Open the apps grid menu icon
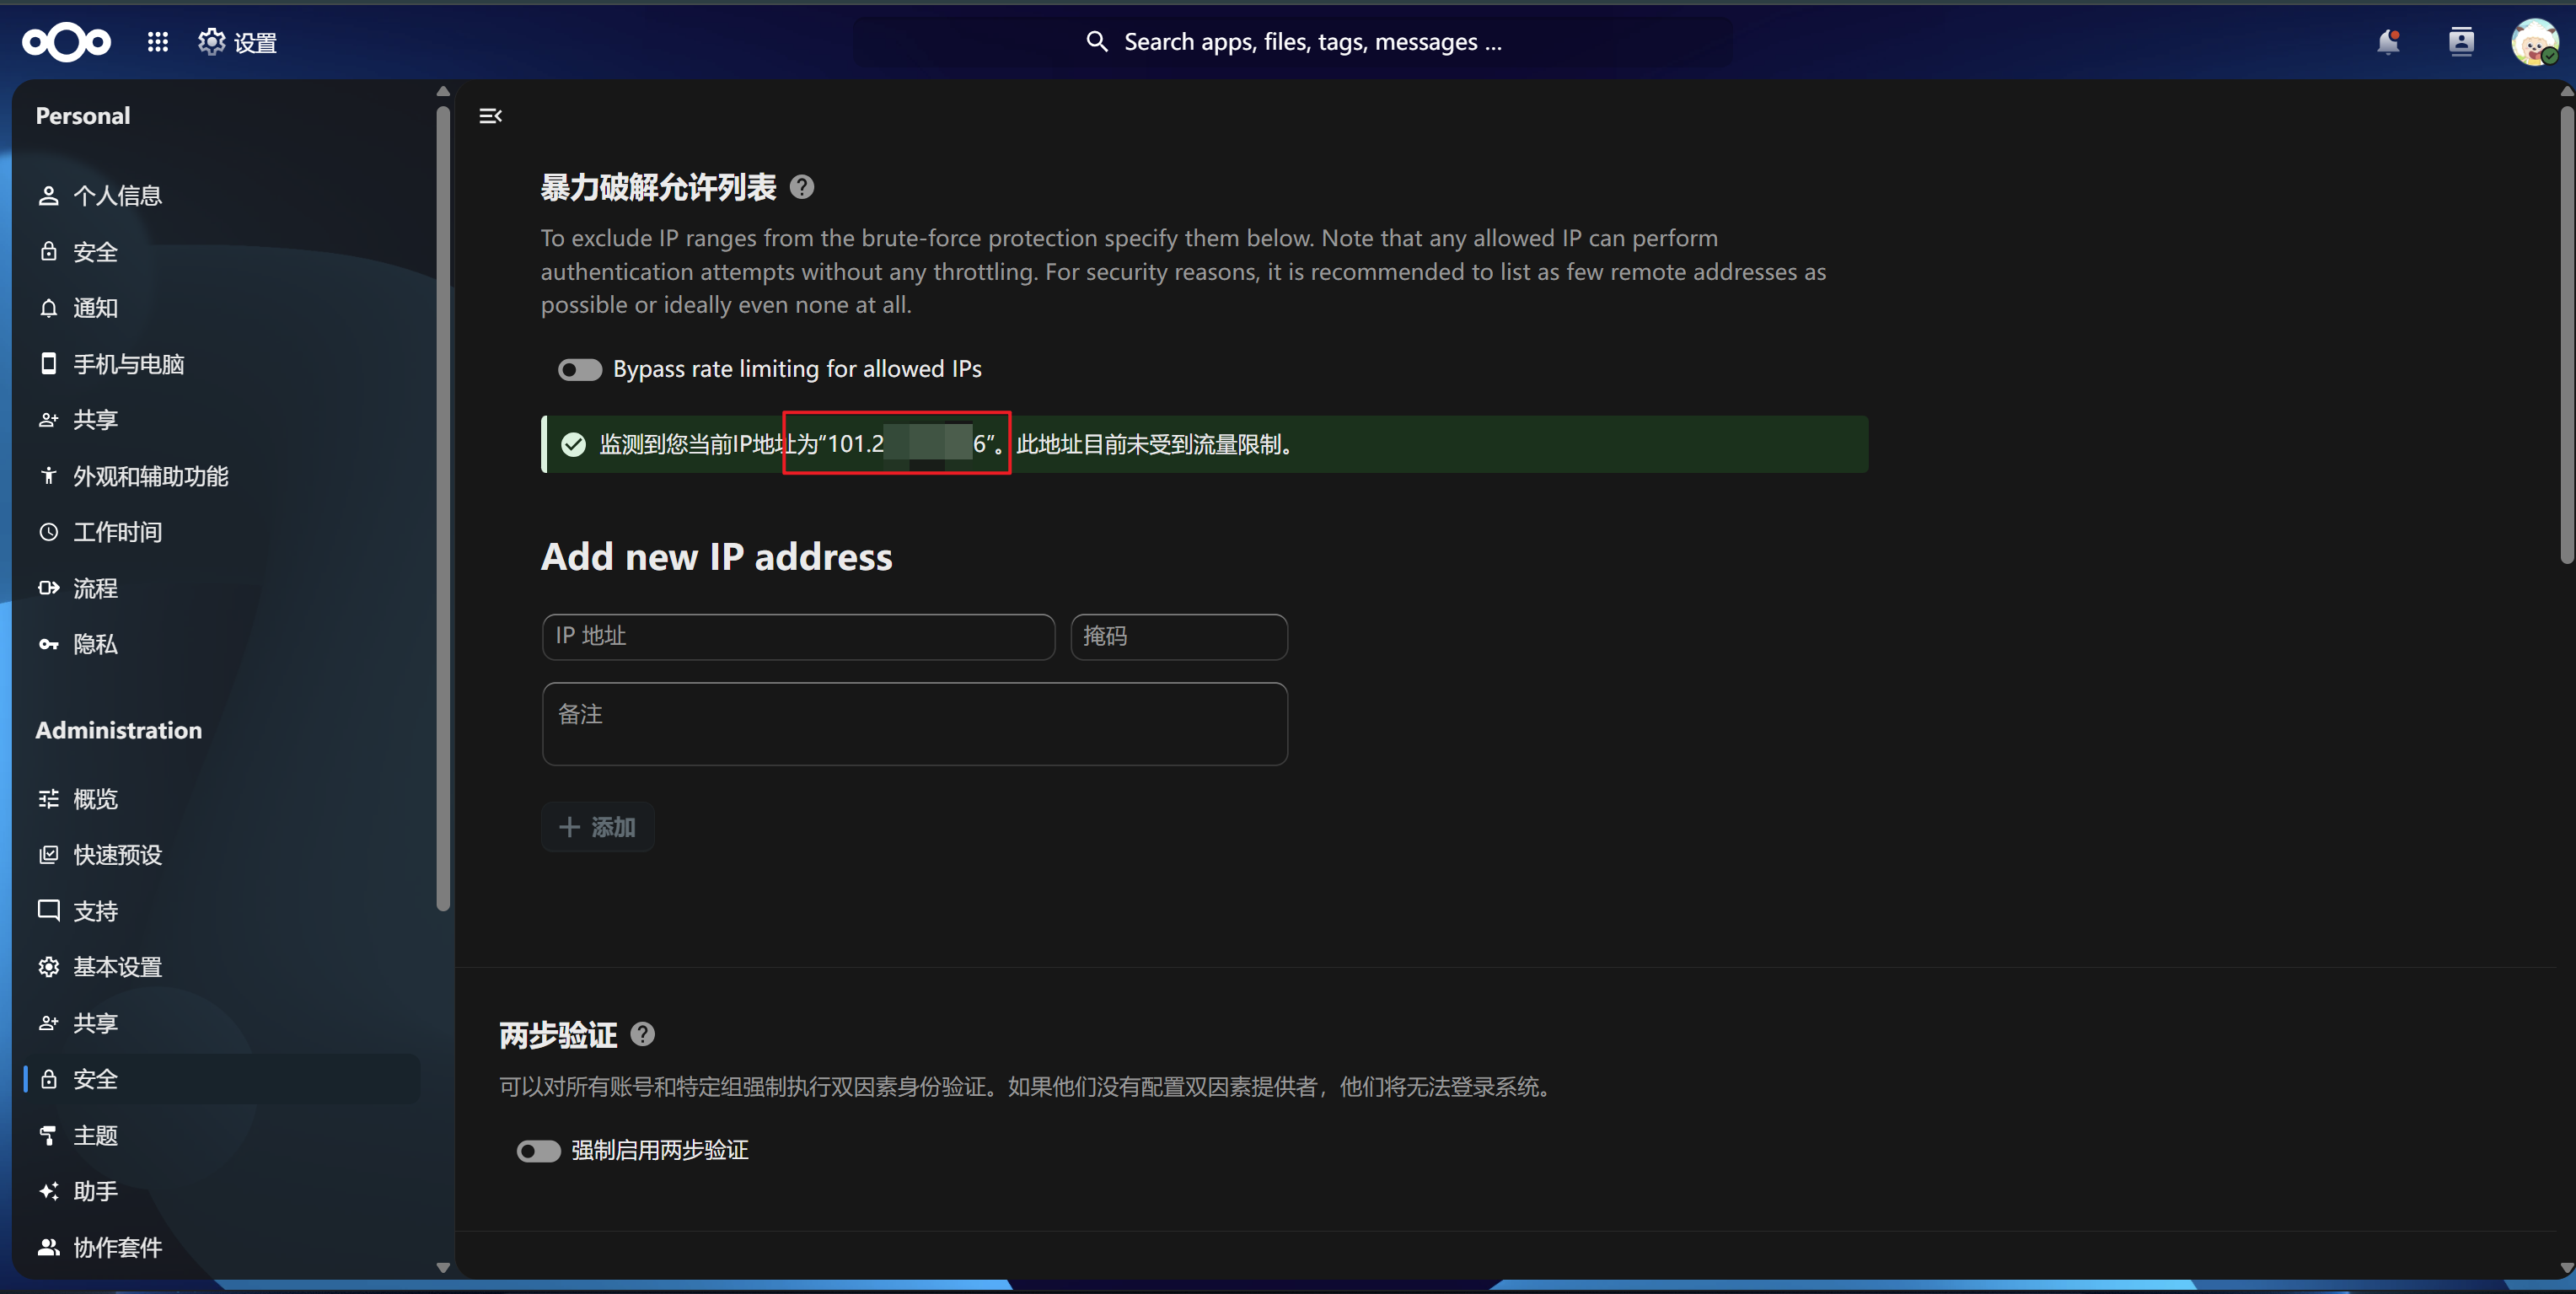 click(158, 42)
